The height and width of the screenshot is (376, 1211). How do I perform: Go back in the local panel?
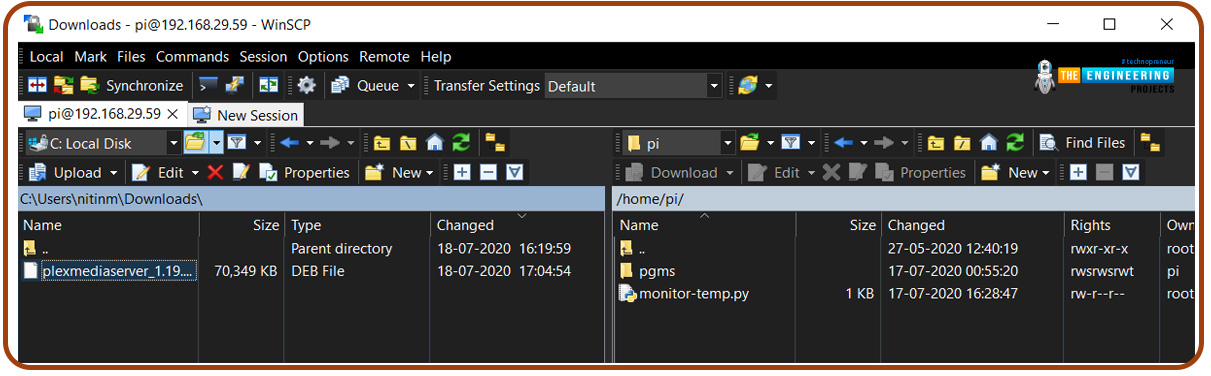click(291, 143)
